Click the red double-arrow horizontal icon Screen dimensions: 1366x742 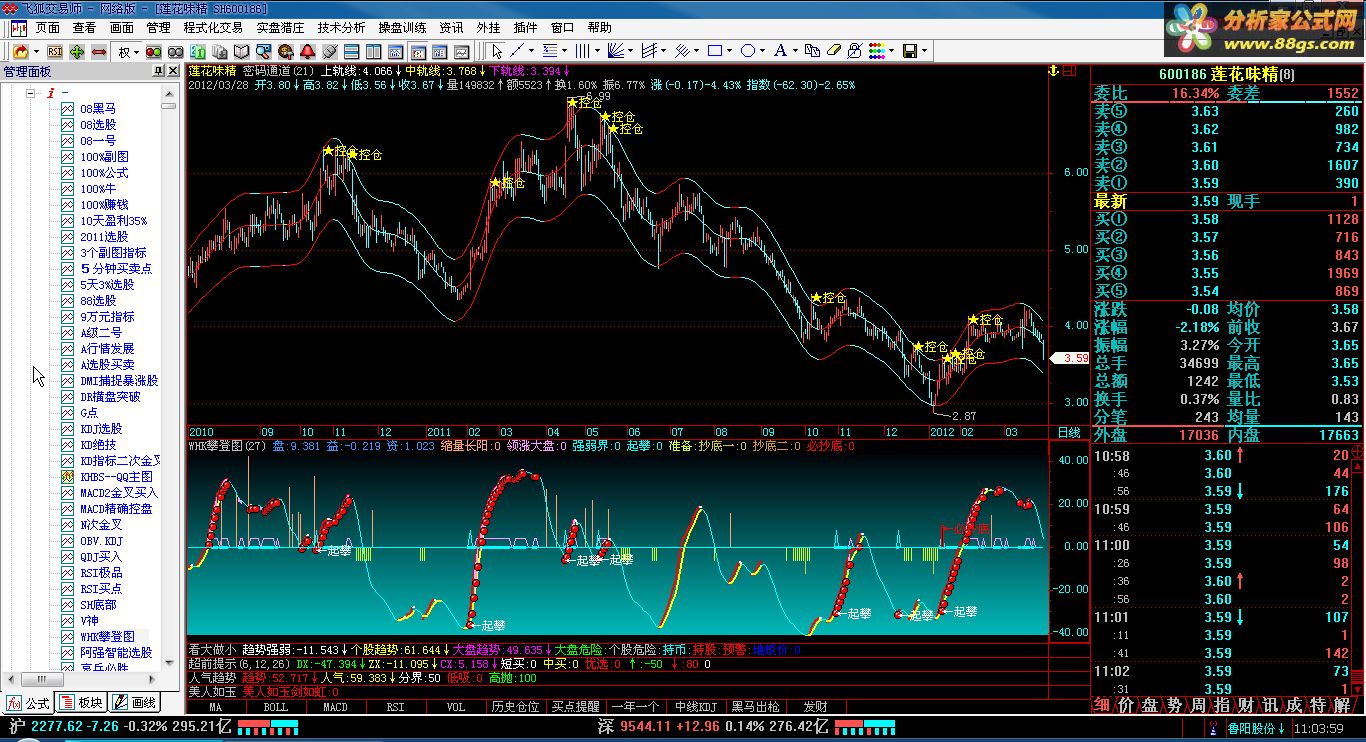coord(99,51)
